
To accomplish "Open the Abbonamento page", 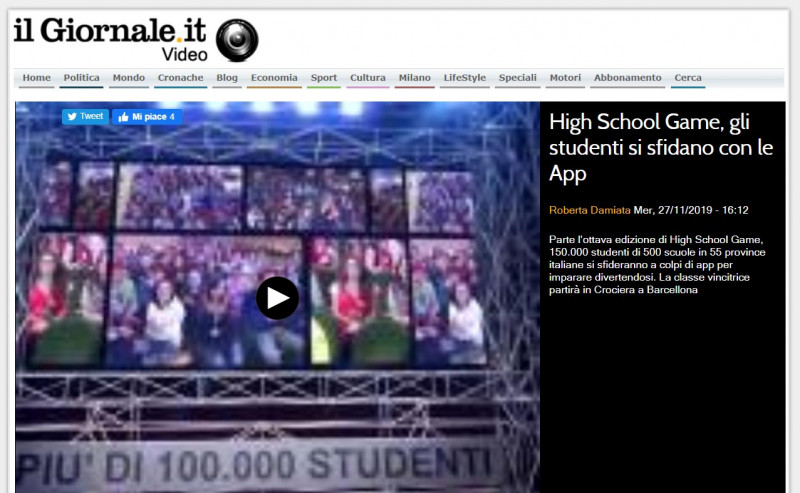I will click(628, 78).
